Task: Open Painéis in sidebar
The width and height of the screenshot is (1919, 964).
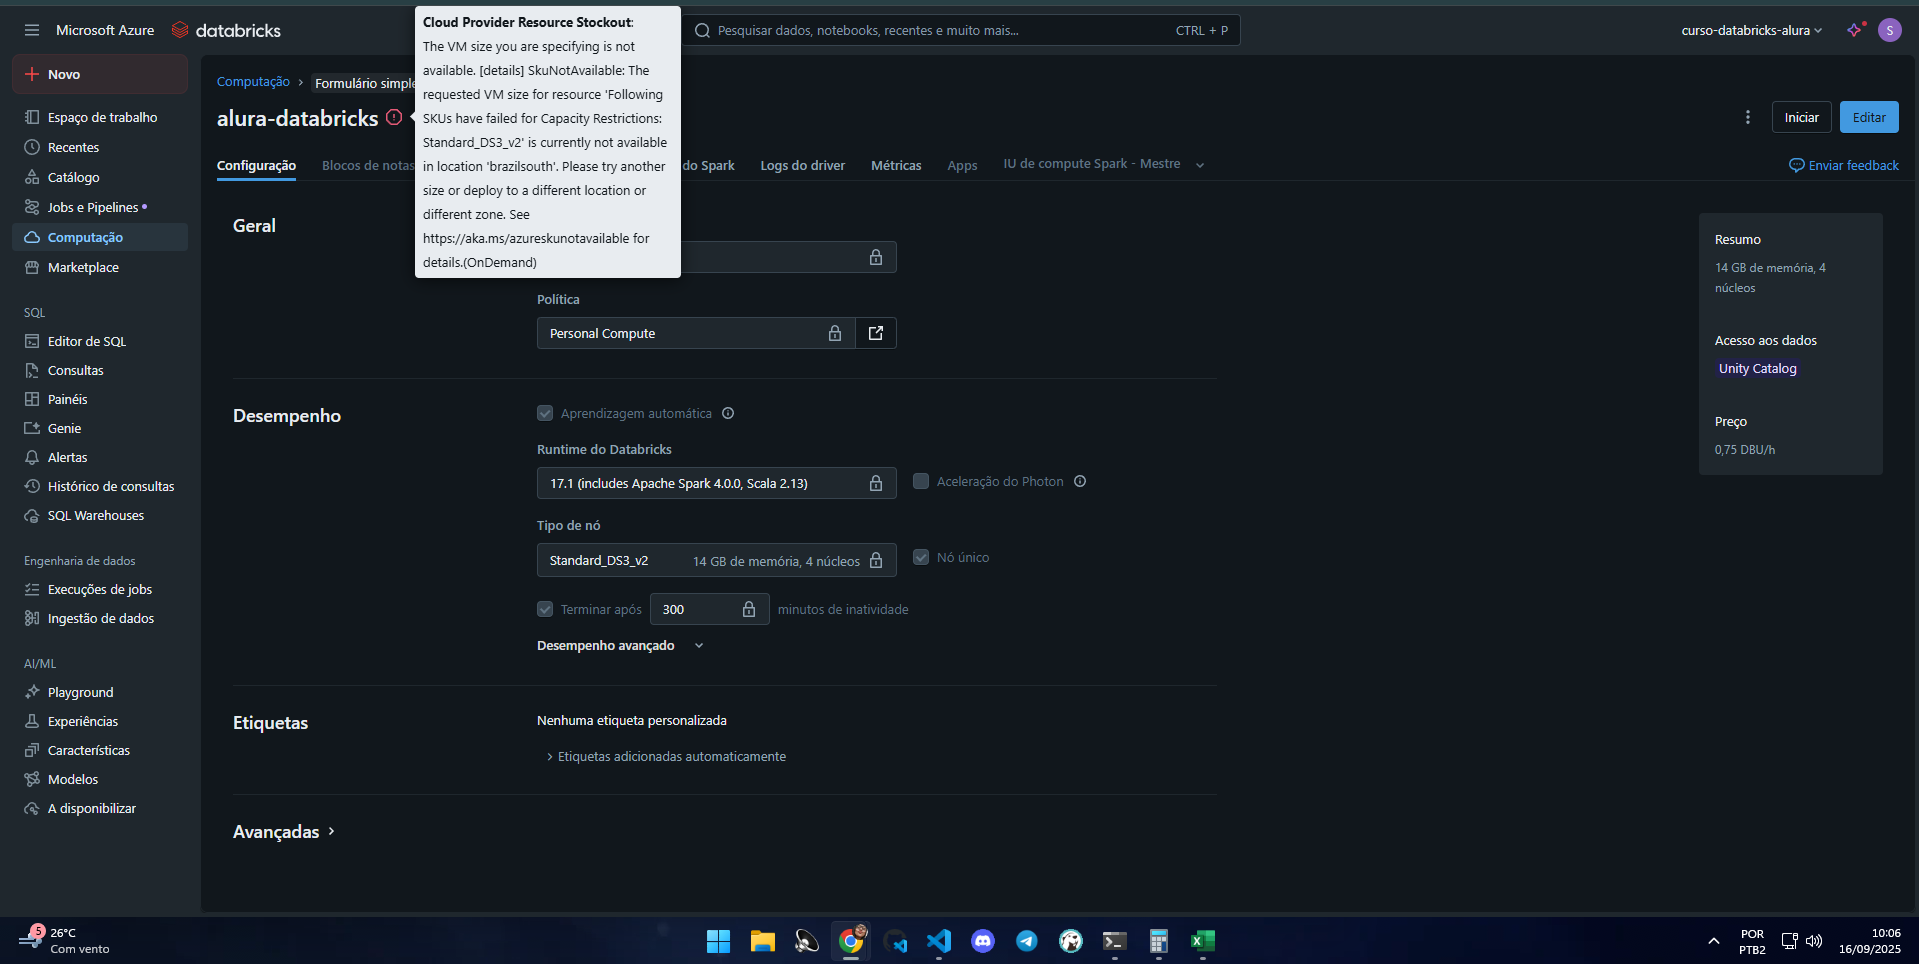Action: tap(100, 399)
